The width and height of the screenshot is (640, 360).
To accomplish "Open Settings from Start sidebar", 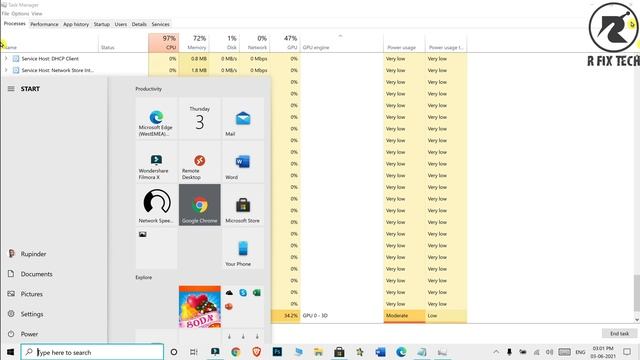I will (x=53, y=314).
